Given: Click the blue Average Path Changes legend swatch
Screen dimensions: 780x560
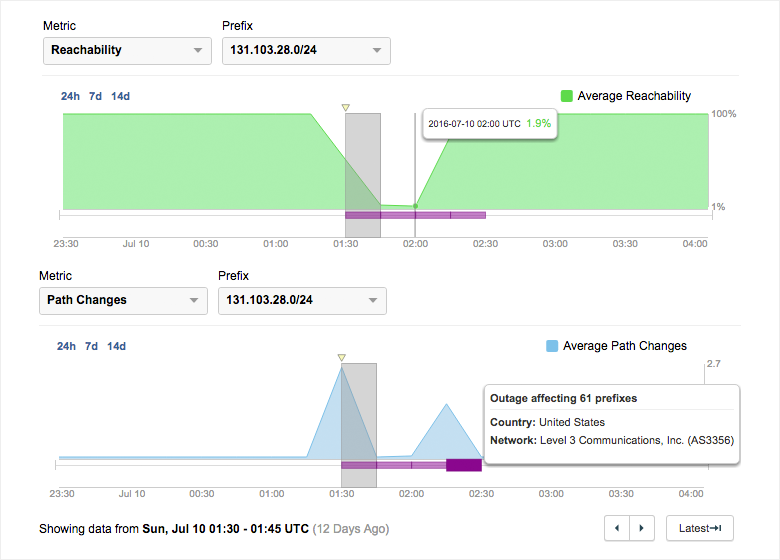Looking at the screenshot, I should point(552,346).
